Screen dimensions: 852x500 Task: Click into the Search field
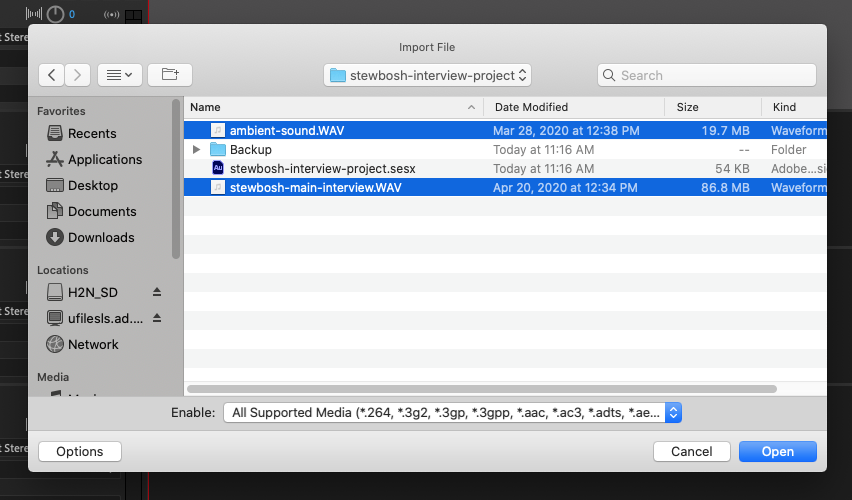tap(706, 75)
